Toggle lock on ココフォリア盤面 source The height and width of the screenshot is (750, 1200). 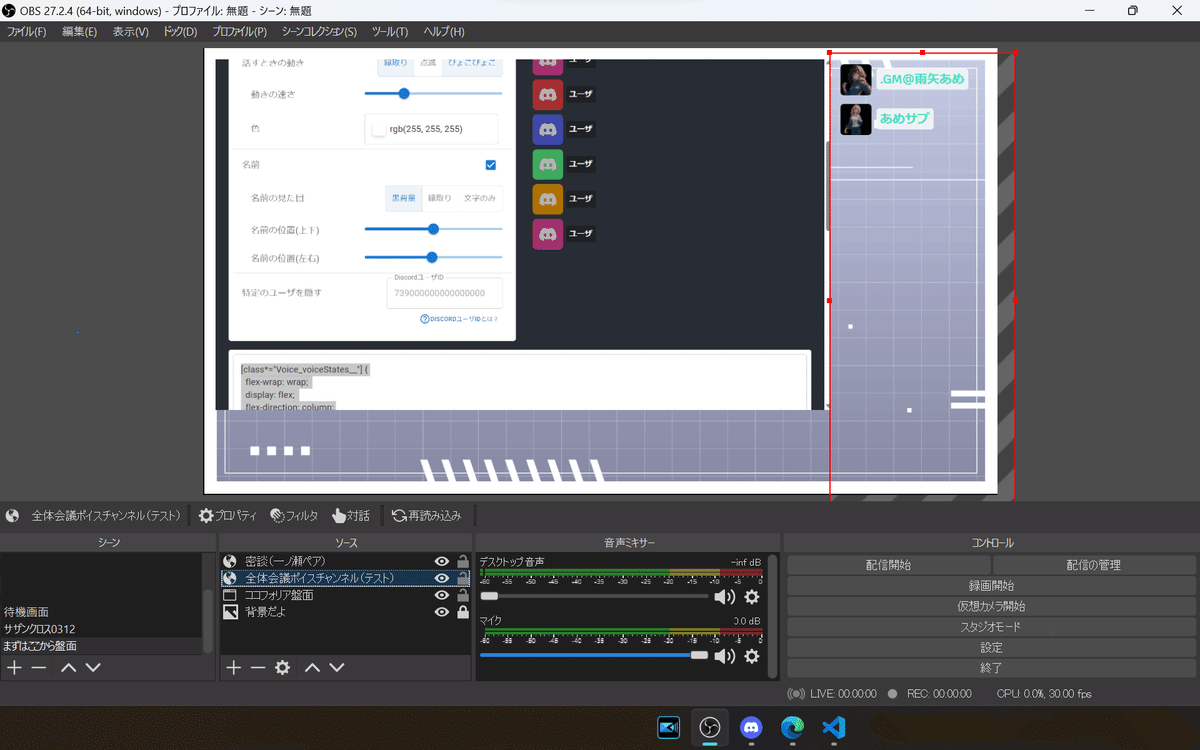click(x=462, y=595)
